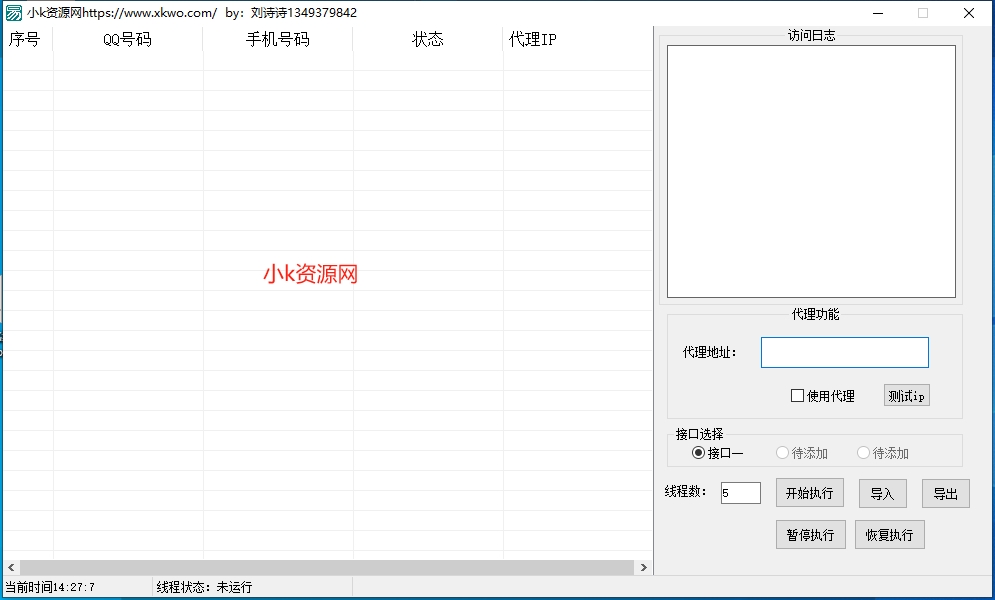The width and height of the screenshot is (995, 600).
Task: Click the 线程数 number field
Action: point(740,492)
